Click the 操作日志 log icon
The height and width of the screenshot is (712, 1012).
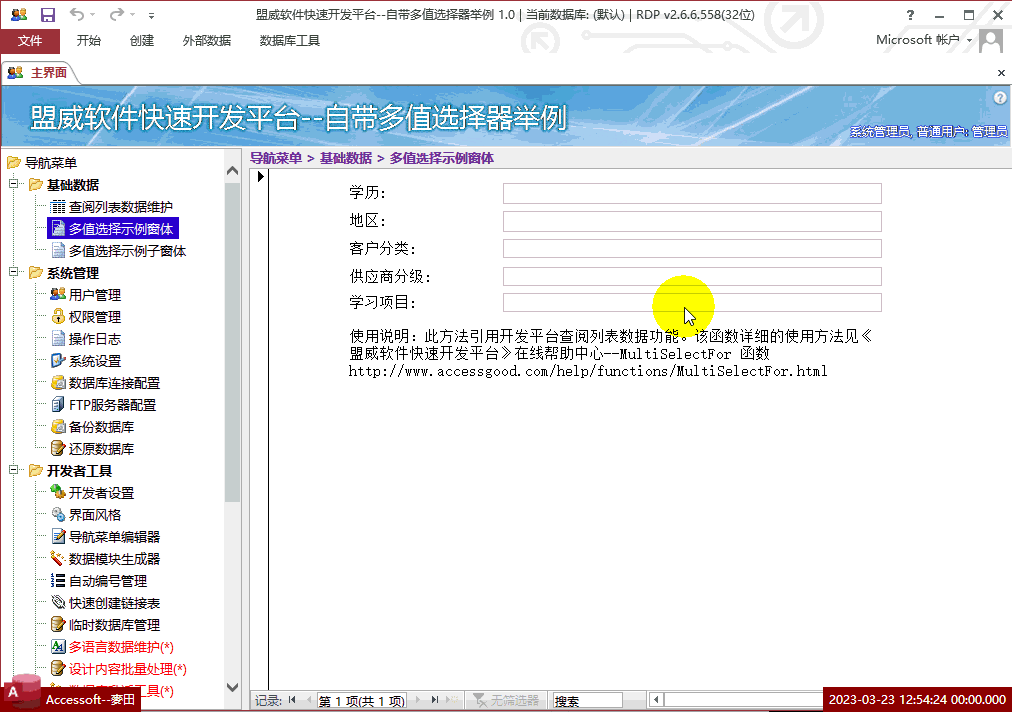(58, 338)
